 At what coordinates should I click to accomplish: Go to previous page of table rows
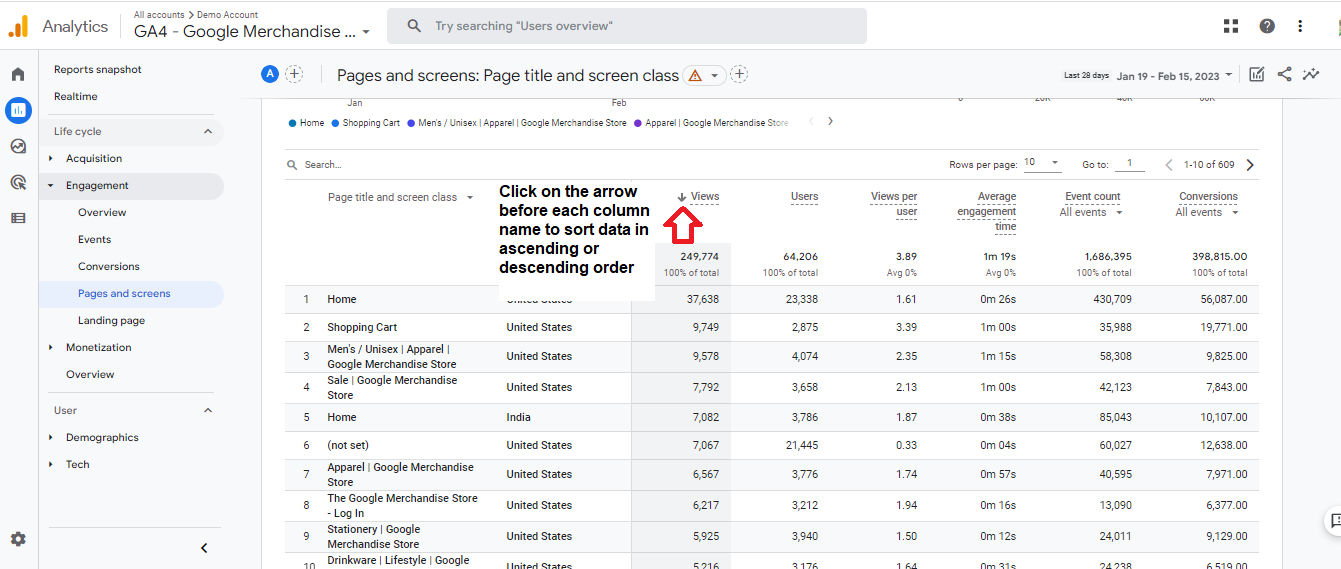tap(1169, 165)
